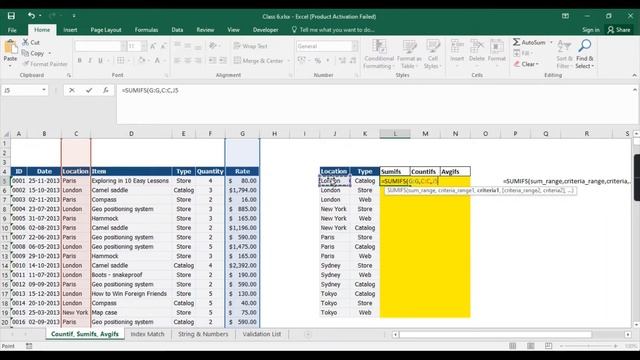Add a new sheet with plus icon
Screen dimensions: 640x360
click(308, 334)
